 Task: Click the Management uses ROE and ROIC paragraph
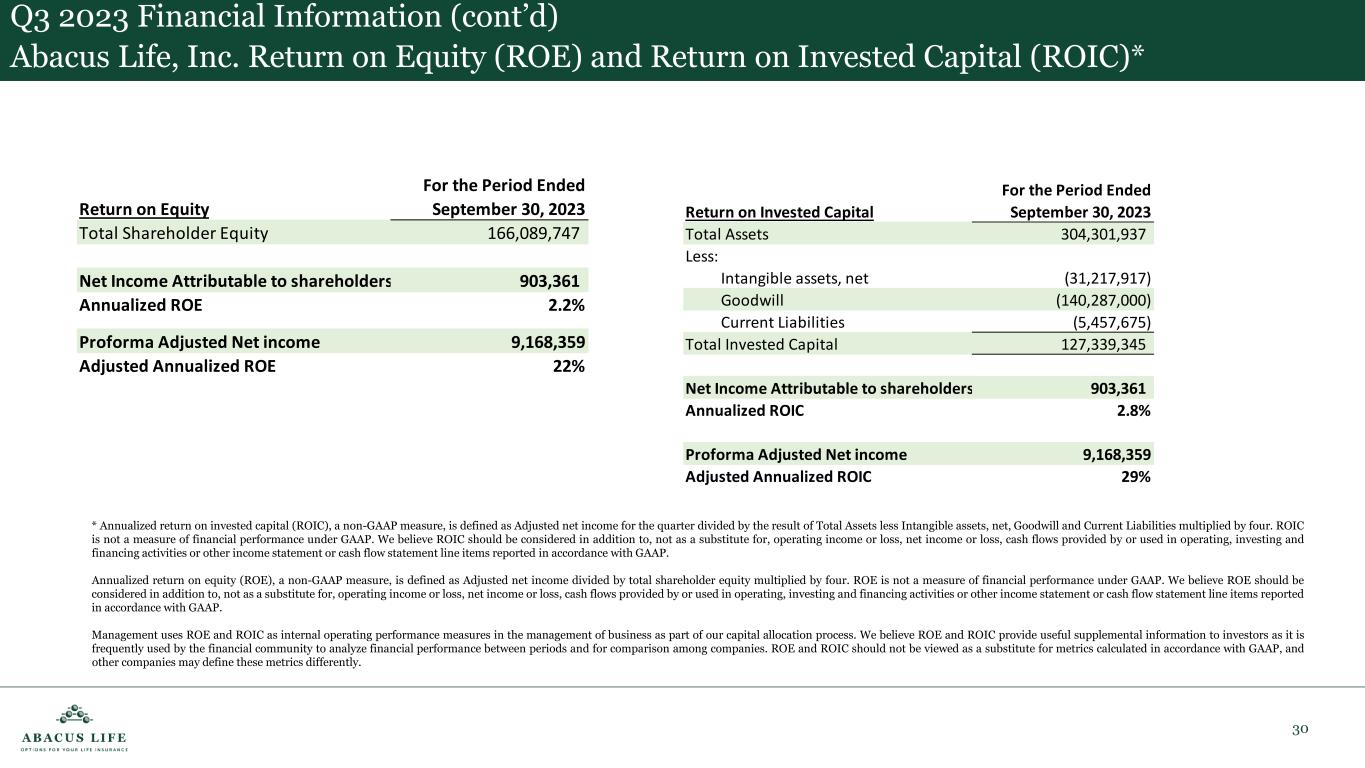pos(697,648)
